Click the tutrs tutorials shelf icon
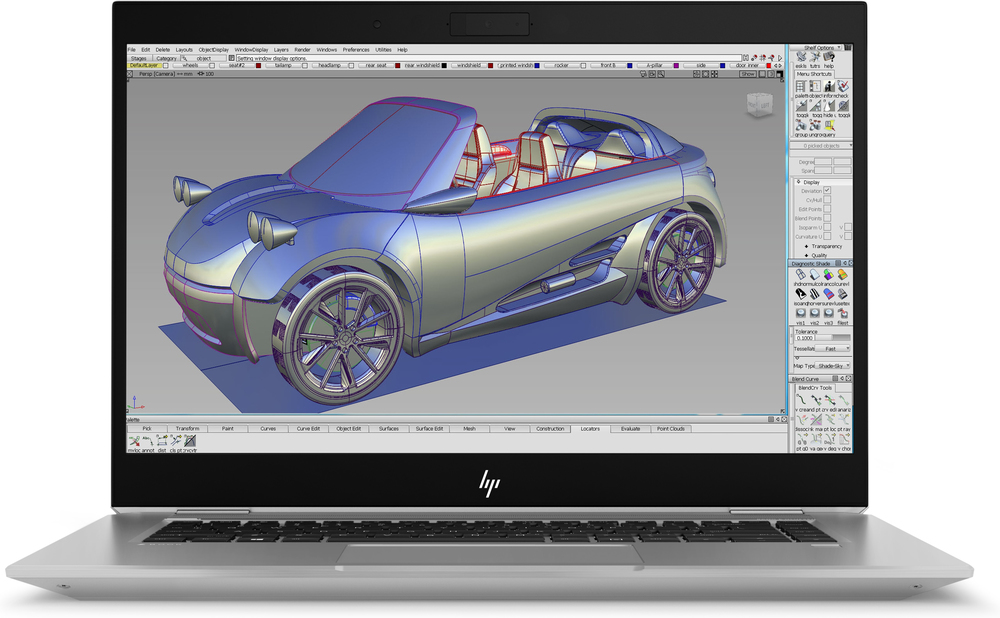The height and width of the screenshot is (618, 1000). pyautogui.click(x=815, y=57)
